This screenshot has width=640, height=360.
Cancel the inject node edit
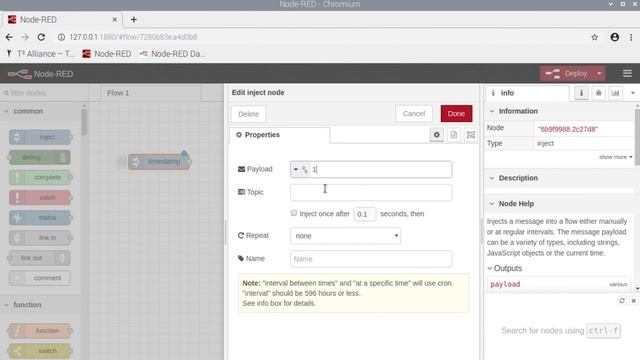pyautogui.click(x=413, y=113)
